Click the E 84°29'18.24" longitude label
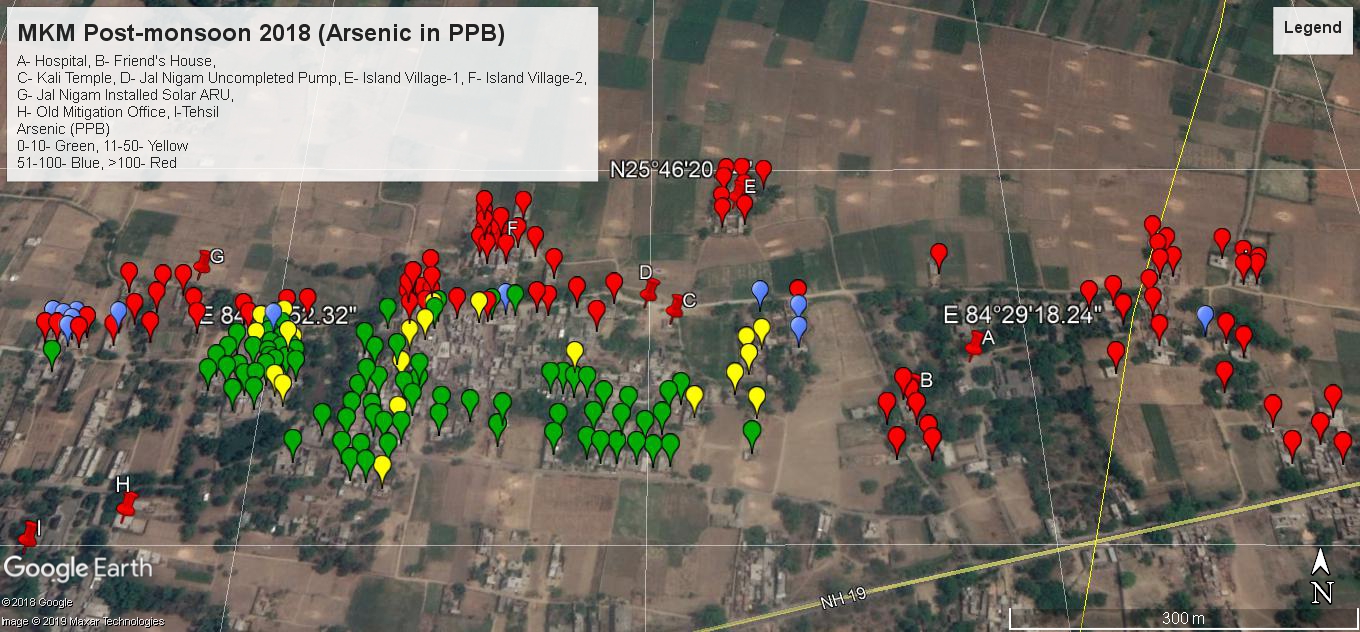This screenshot has height=632, width=1360. click(1022, 315)
